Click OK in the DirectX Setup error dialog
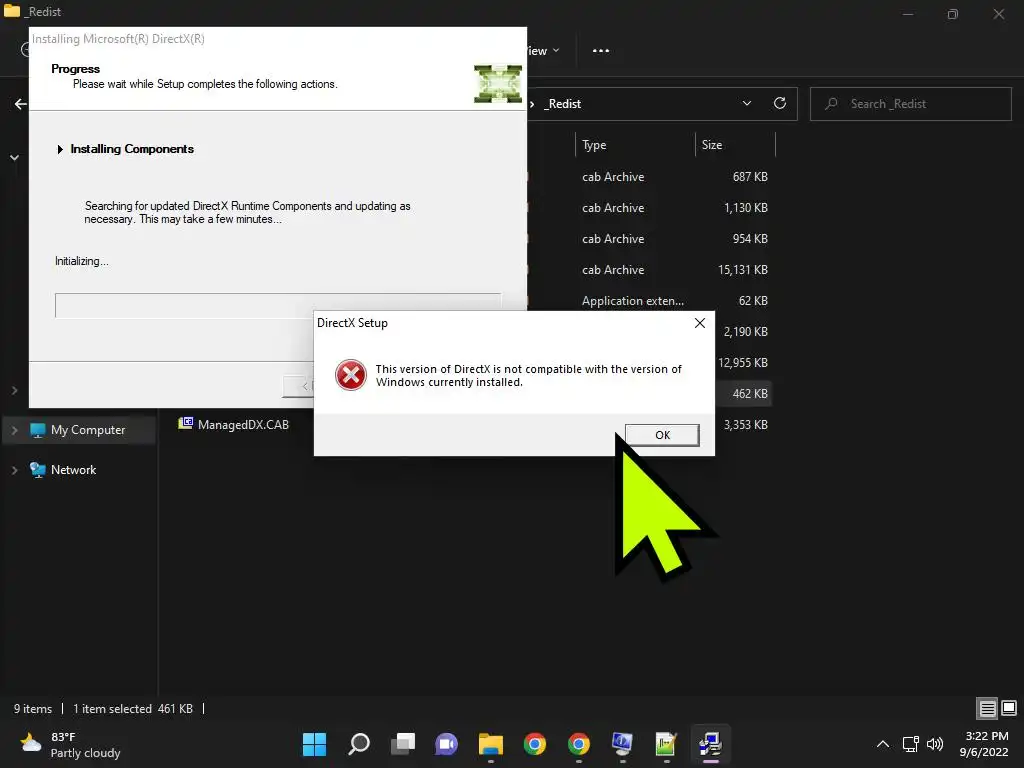 [662, 435]
